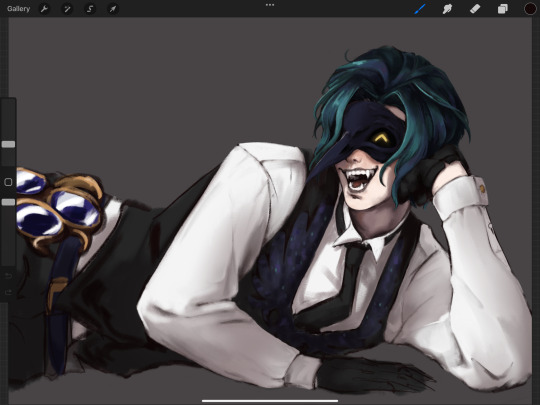Redo with the sidebar redo arrow

pyautogui.click(x=8, y=292)
